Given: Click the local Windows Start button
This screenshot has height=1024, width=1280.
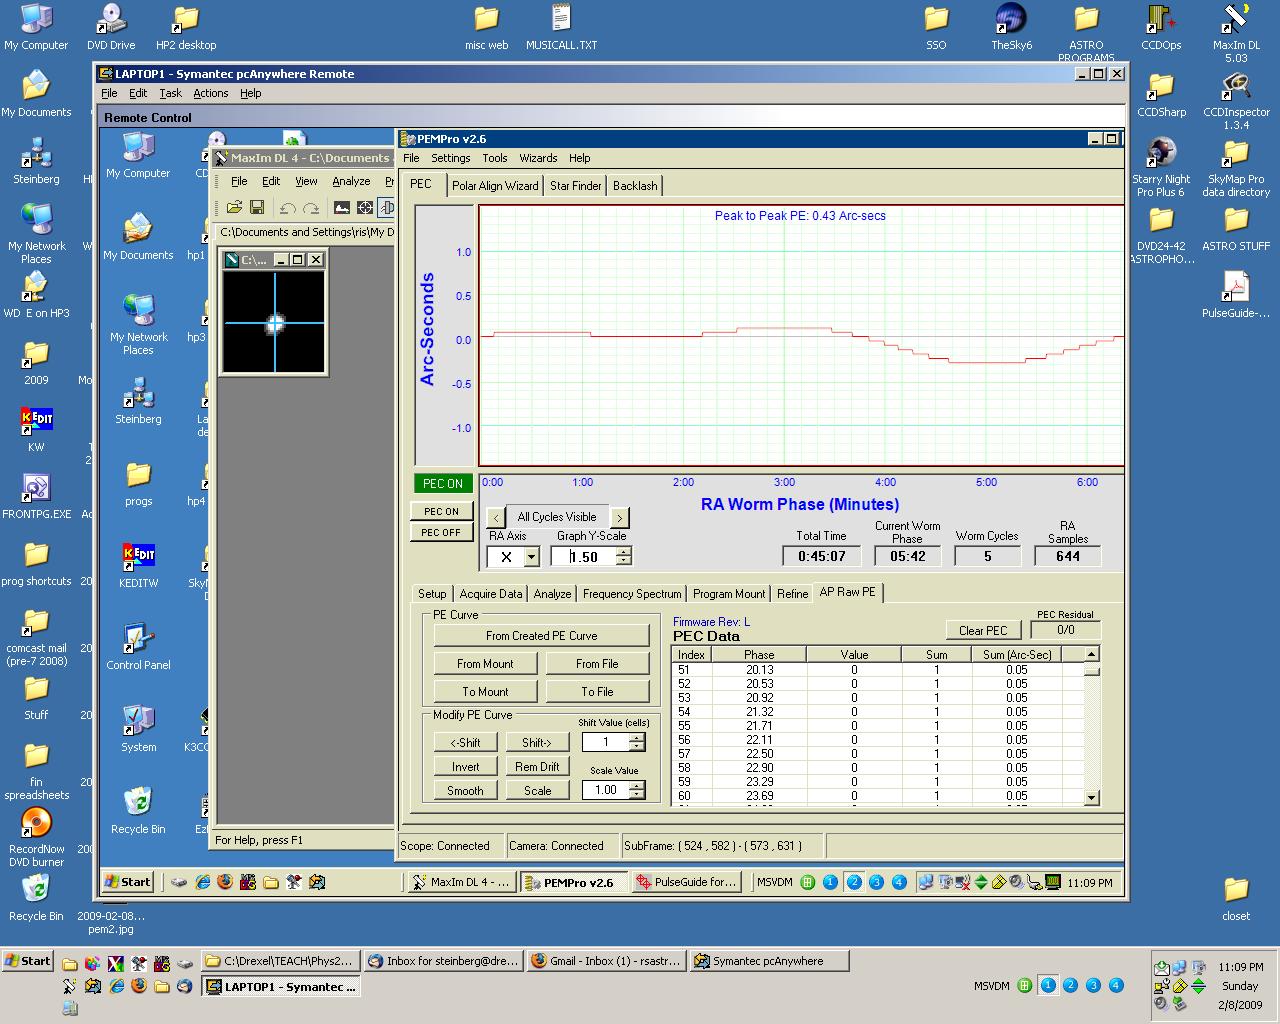Looking at the screenshot, I should pos(27,961).
